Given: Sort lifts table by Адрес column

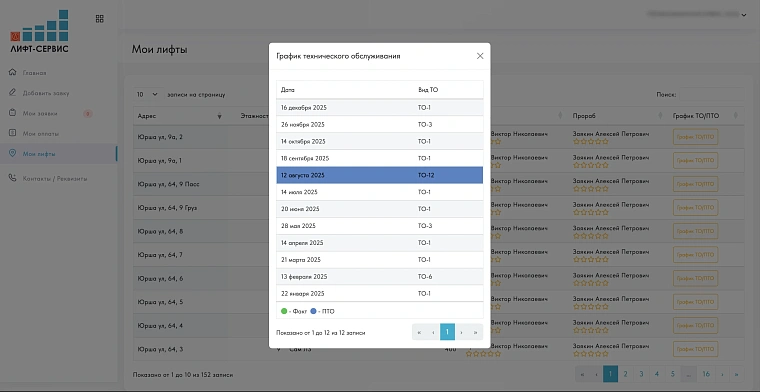Looking at the screenshot, I should pyautogui.click(x=179, y=116).
